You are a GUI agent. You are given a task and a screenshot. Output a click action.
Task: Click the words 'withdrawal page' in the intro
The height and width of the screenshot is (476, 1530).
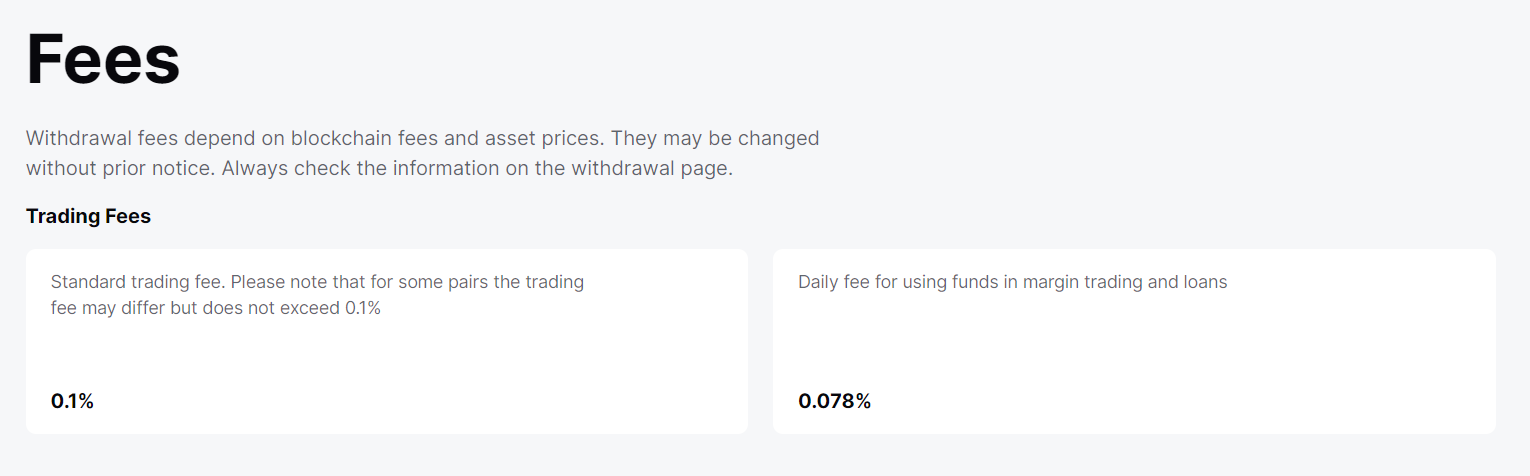click(652, 168)
